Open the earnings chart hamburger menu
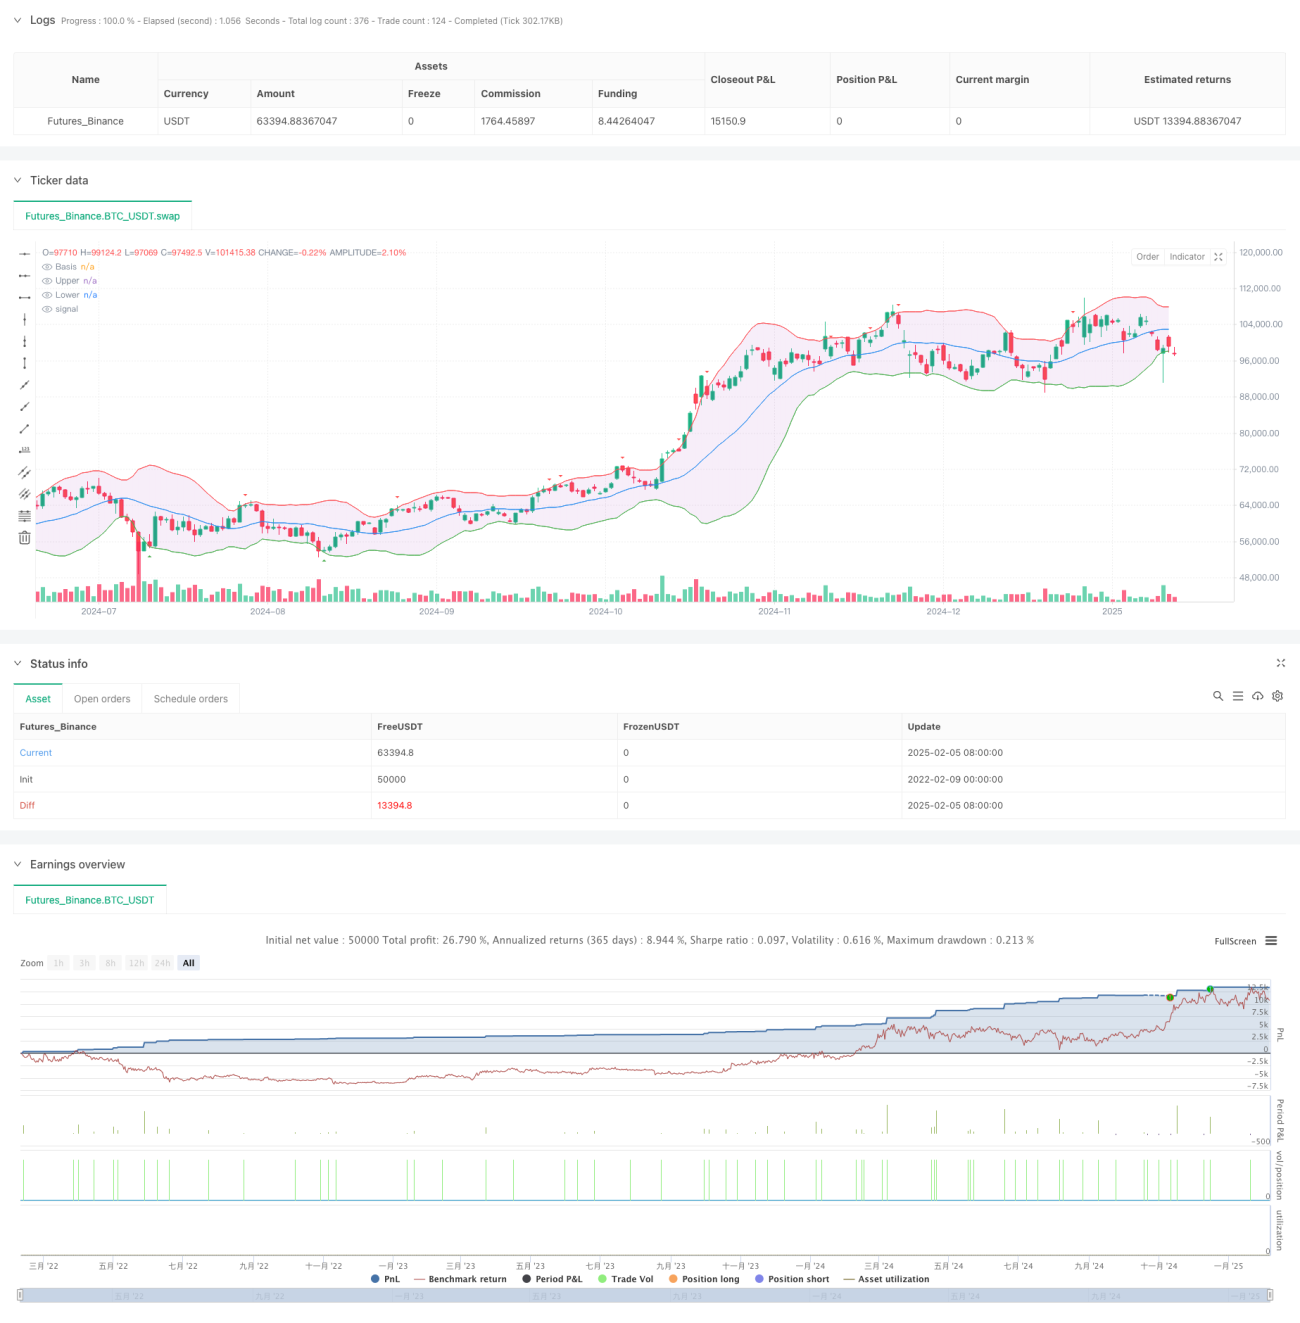1300x1323 pixels. 1271,941
